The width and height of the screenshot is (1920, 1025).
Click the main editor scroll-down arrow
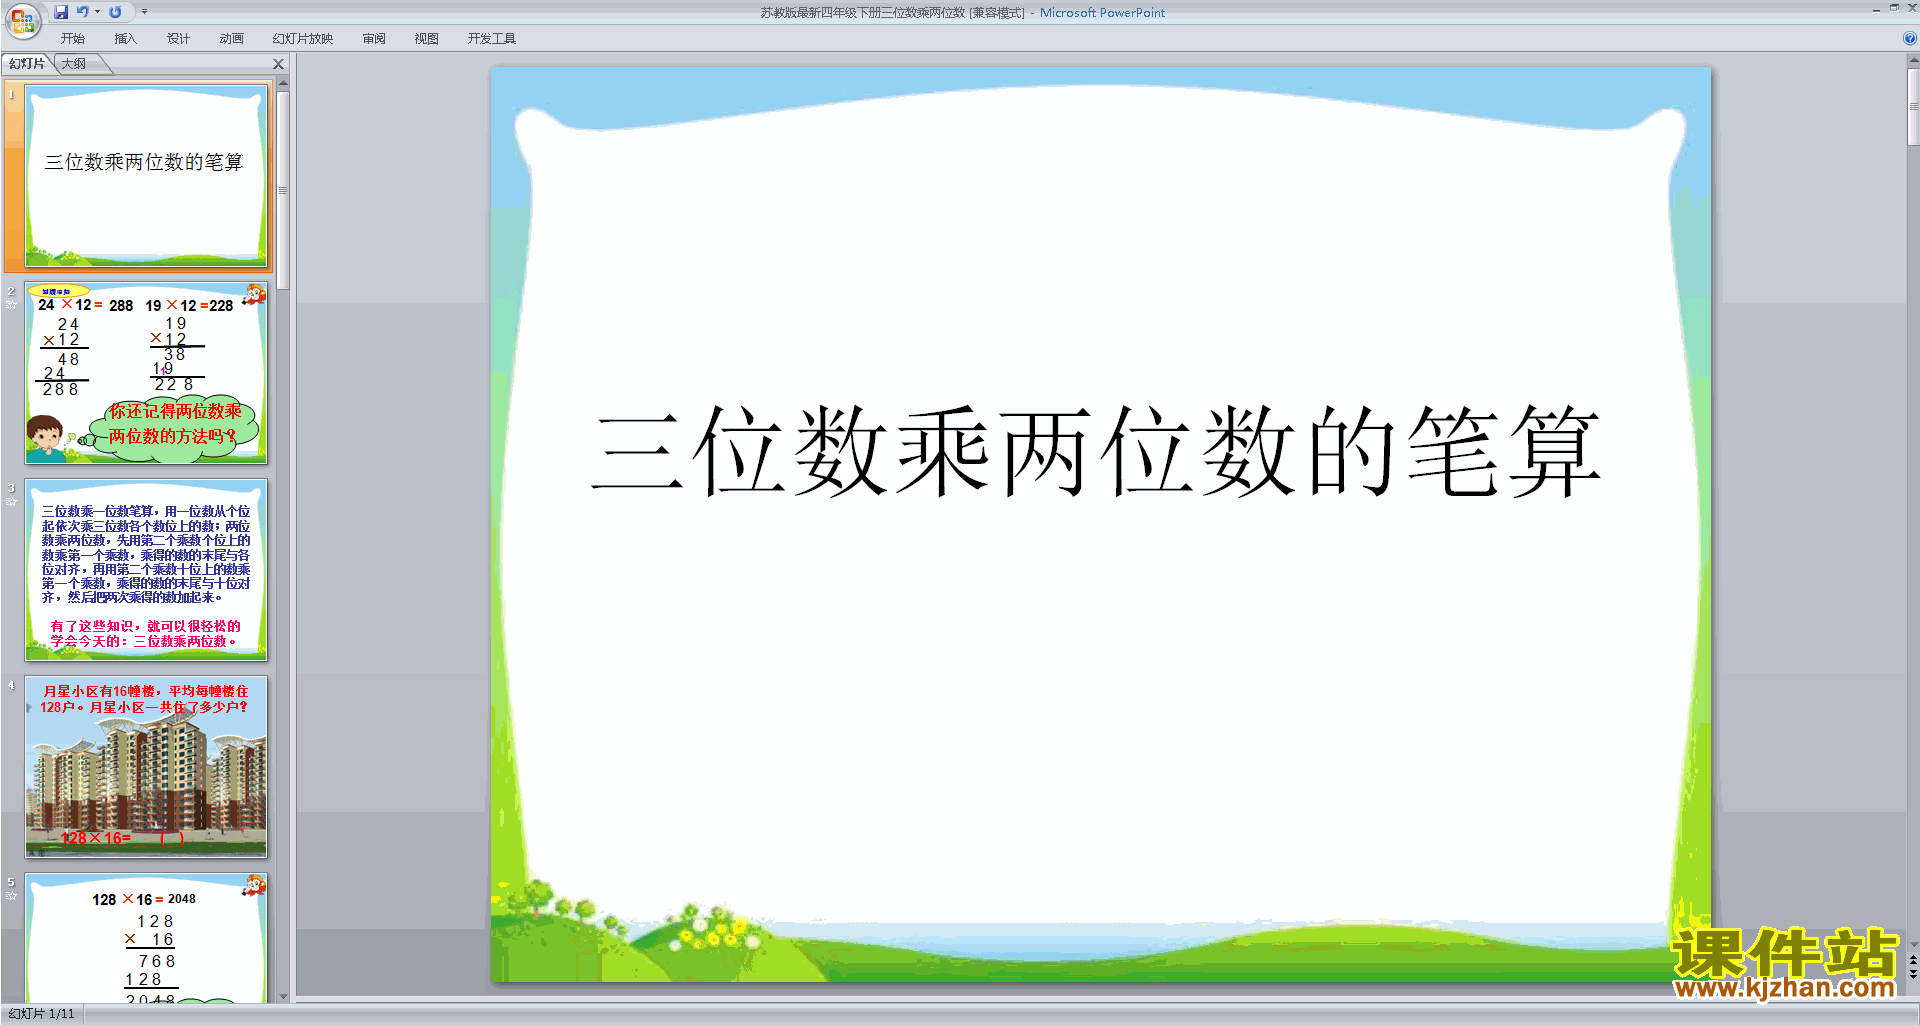click(1913, 944)
